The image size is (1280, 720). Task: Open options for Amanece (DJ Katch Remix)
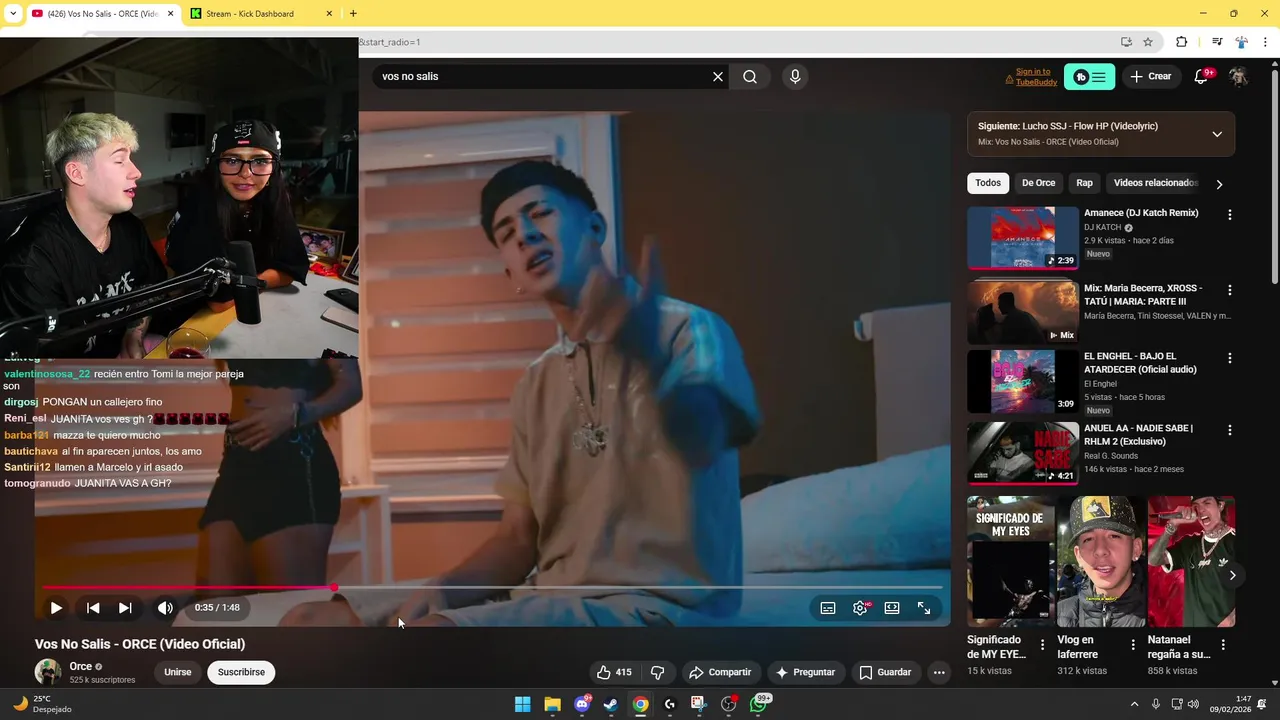(1230, 215)
